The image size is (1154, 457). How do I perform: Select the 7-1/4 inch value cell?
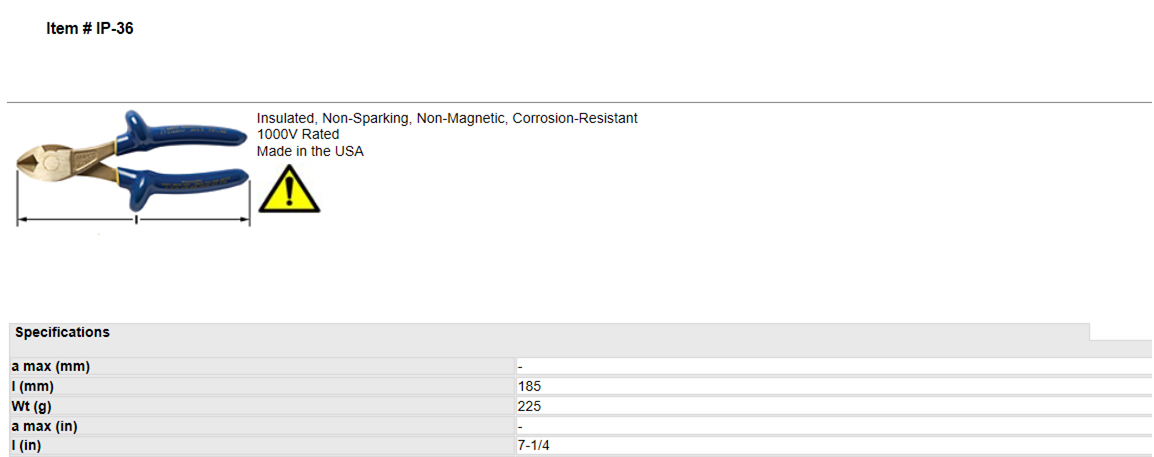pyautogui.click(x=835, y=446)
